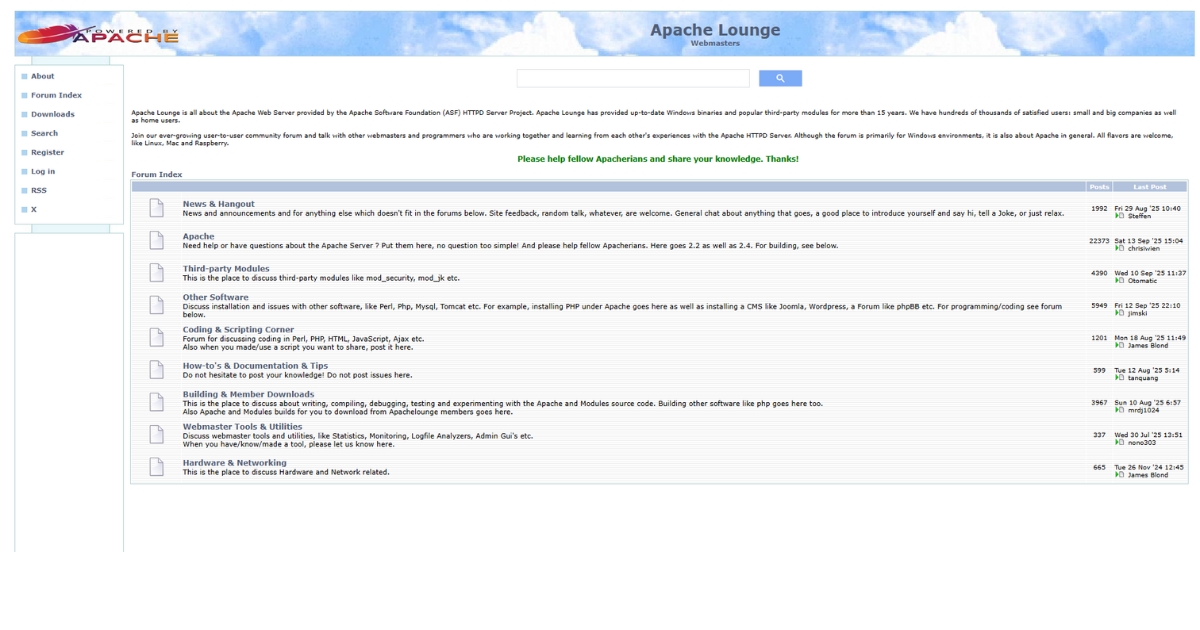Open the RSS sidebar link

[39, 190]
